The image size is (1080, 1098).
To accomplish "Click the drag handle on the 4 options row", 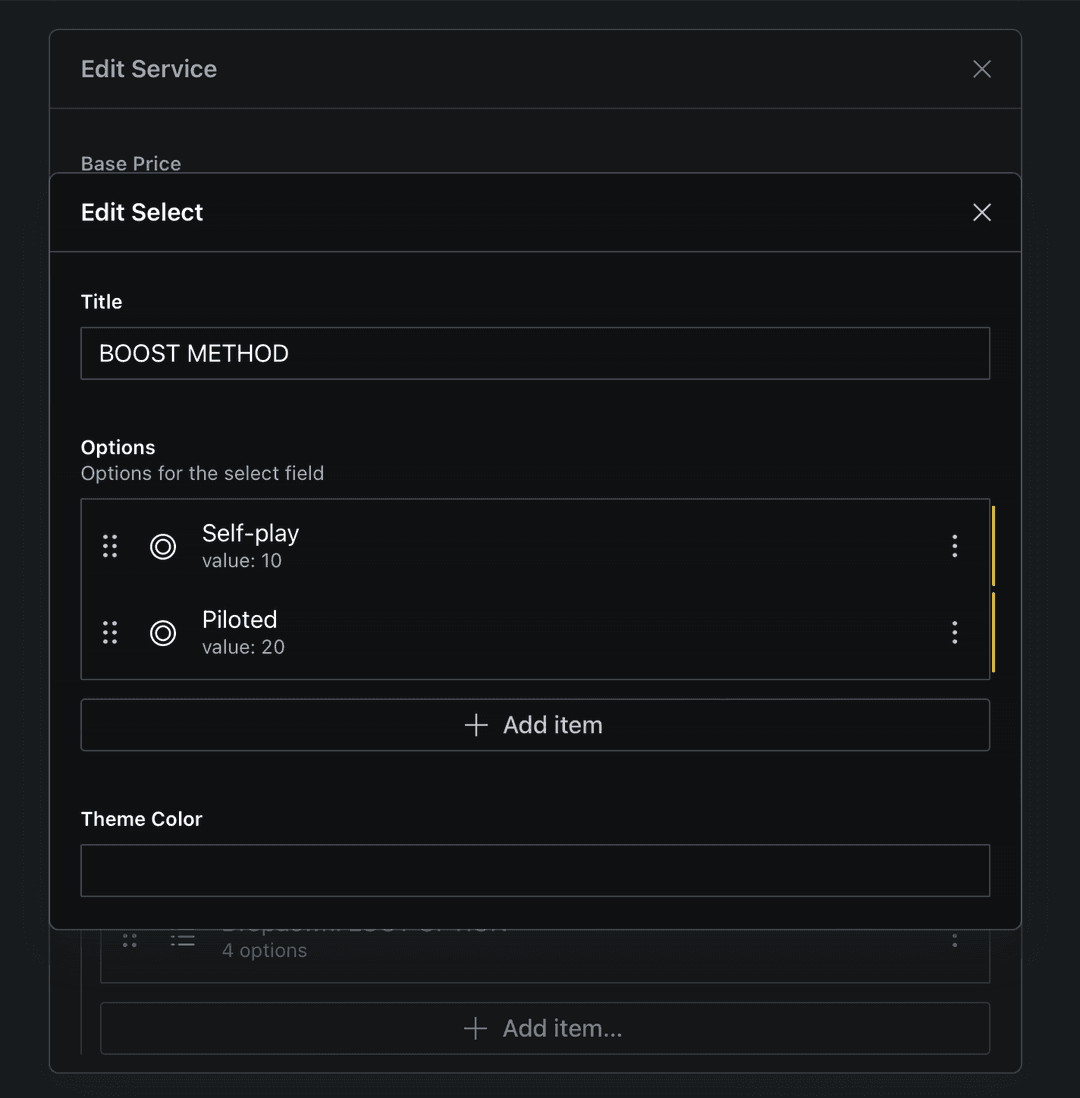I will [130, 941].
